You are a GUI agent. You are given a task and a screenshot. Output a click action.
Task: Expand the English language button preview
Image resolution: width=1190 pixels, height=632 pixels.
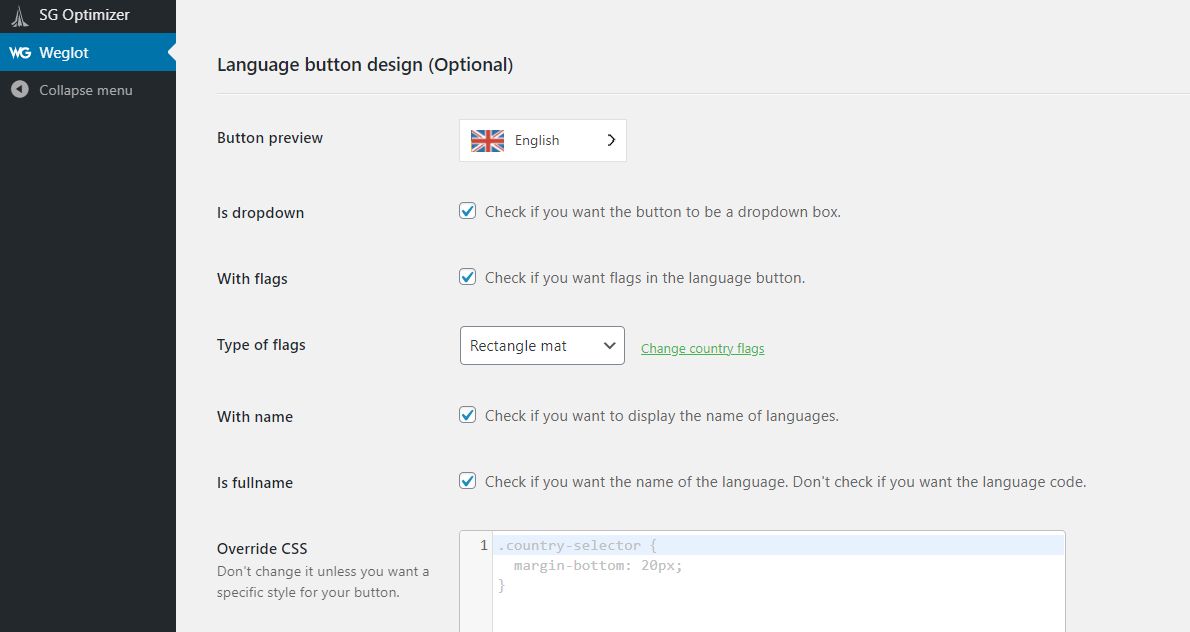coord(542,140)
